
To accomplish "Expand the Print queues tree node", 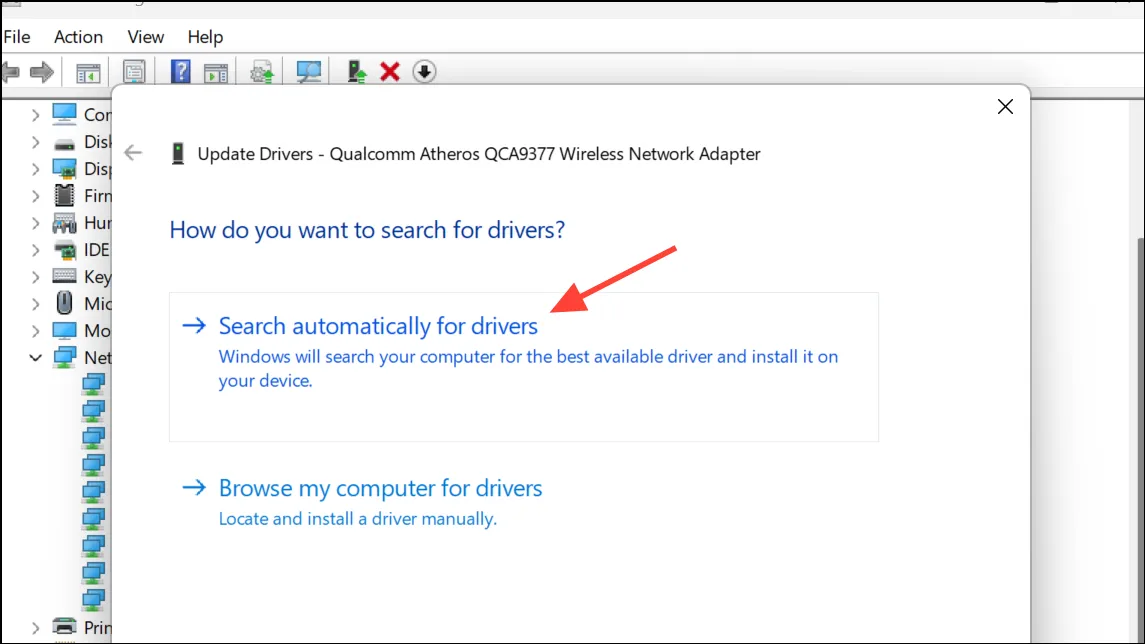I will [35, 627].
